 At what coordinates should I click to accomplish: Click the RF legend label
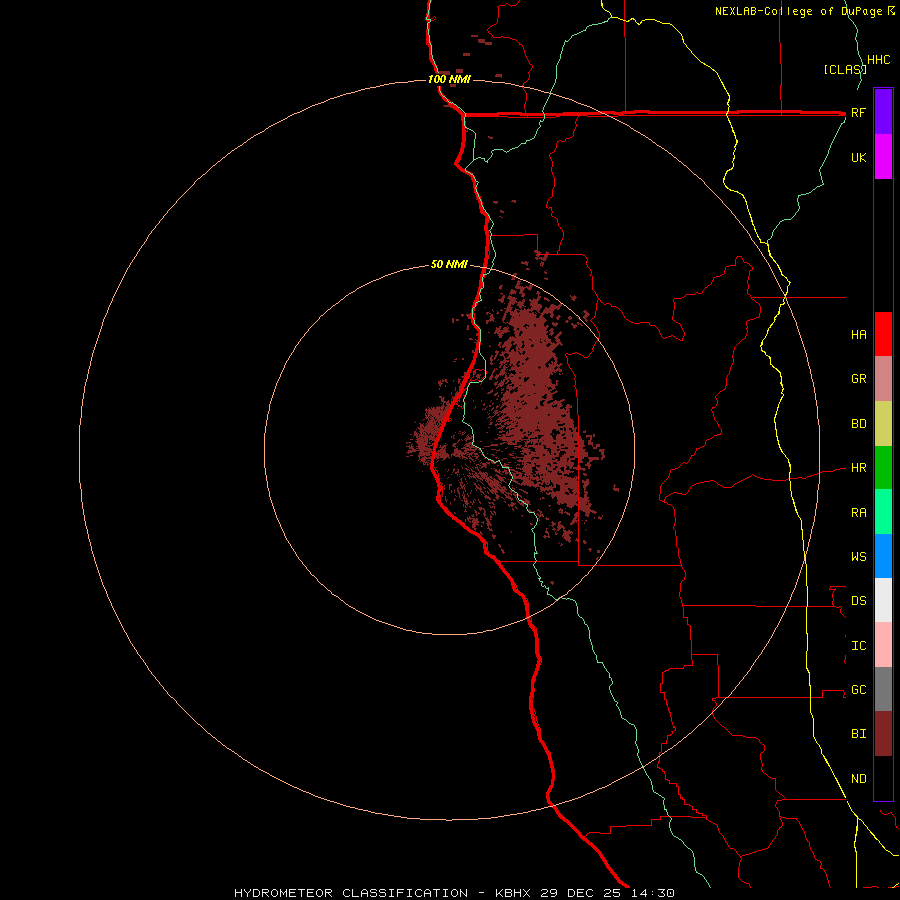pos(859,113)
